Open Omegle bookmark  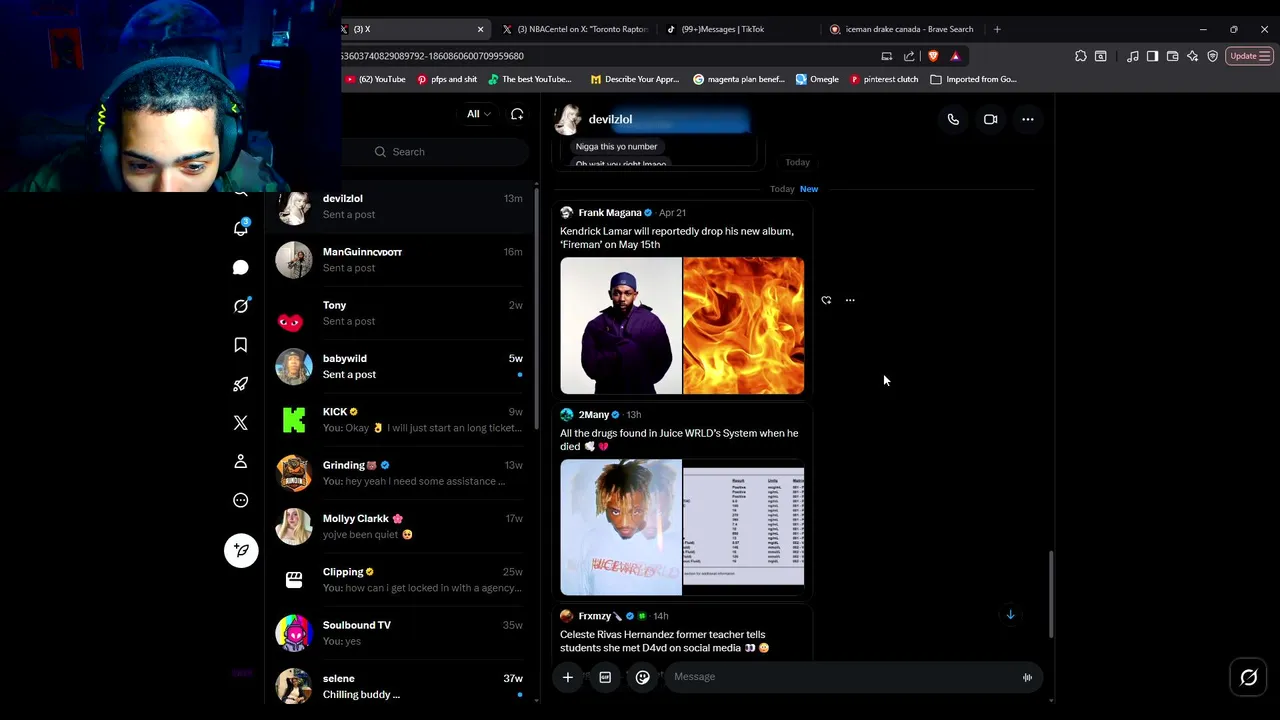817,79
